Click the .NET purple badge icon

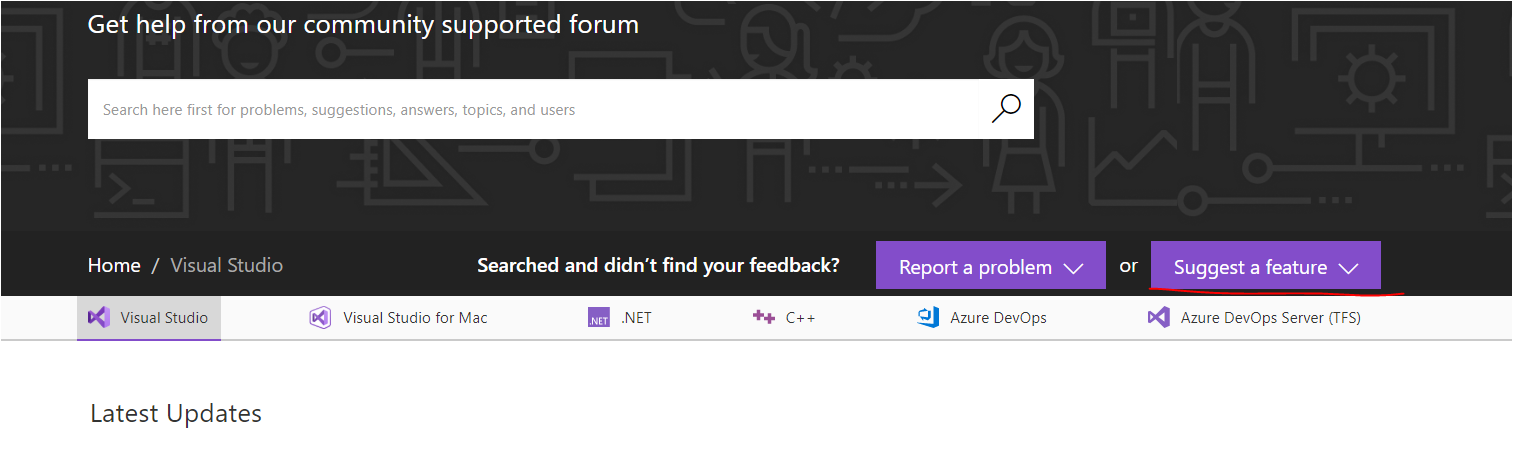[599, 319]
